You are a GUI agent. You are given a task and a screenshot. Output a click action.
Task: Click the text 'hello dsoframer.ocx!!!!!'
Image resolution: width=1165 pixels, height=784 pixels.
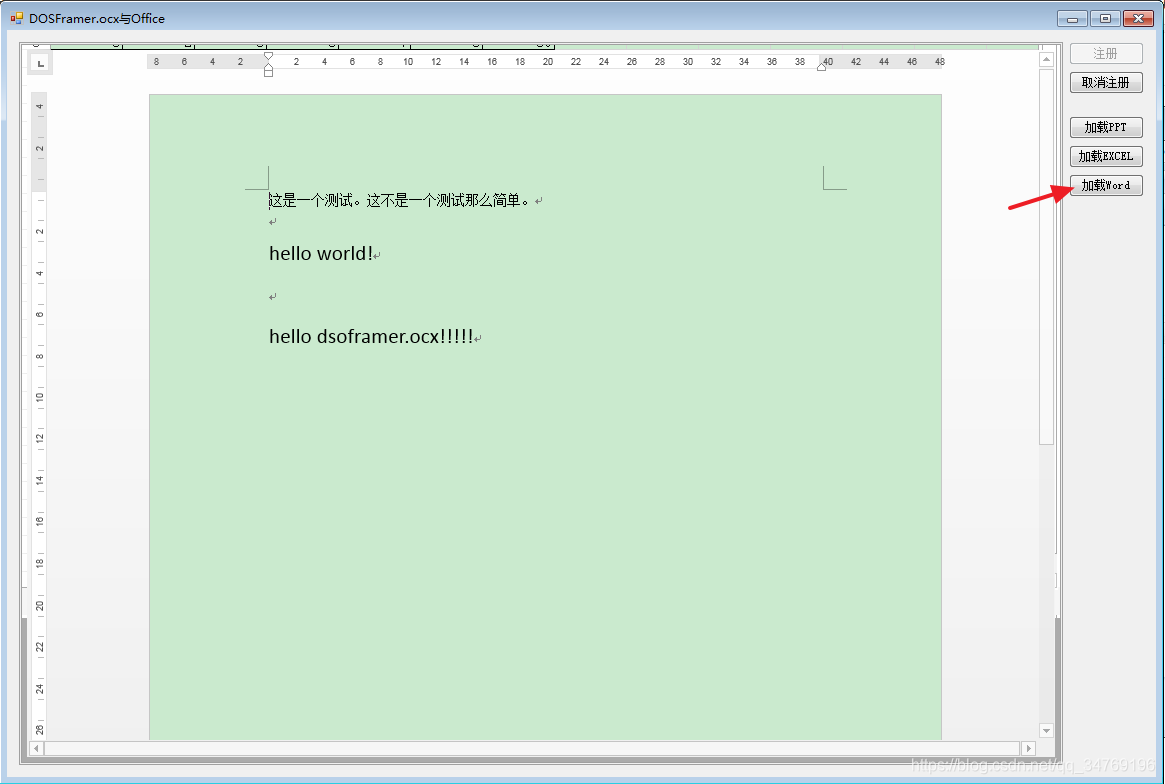pyautogui.click(x=371, y=337)
